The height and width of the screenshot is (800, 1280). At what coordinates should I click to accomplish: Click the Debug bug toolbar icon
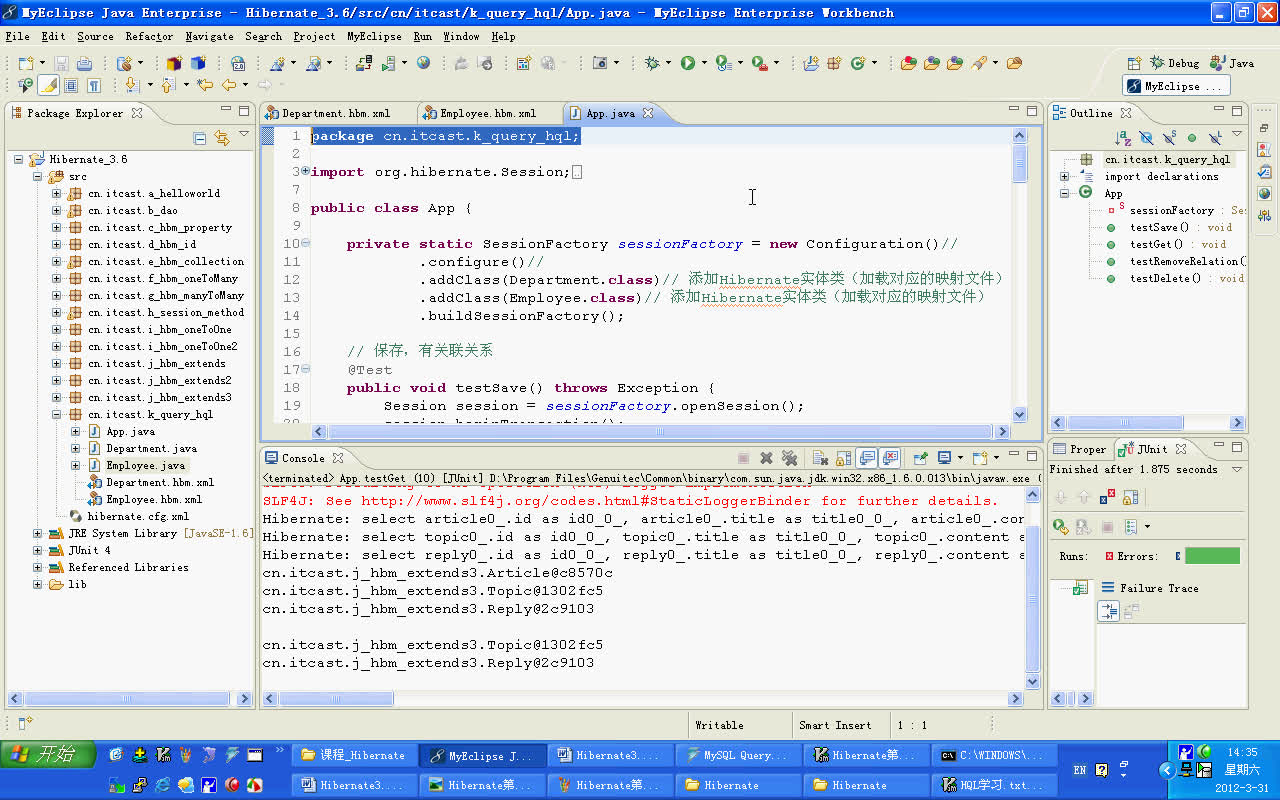(652, 63)
